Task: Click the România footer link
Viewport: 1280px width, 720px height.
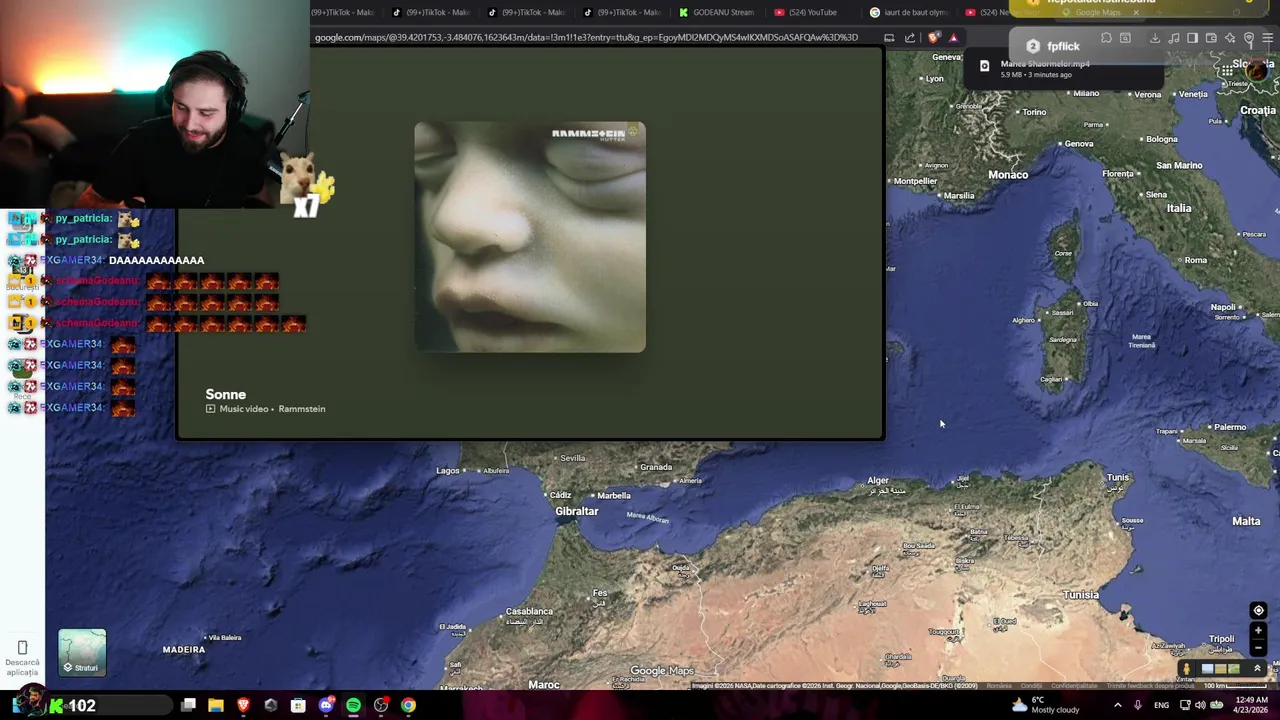Action: click(x=999, y=686)
